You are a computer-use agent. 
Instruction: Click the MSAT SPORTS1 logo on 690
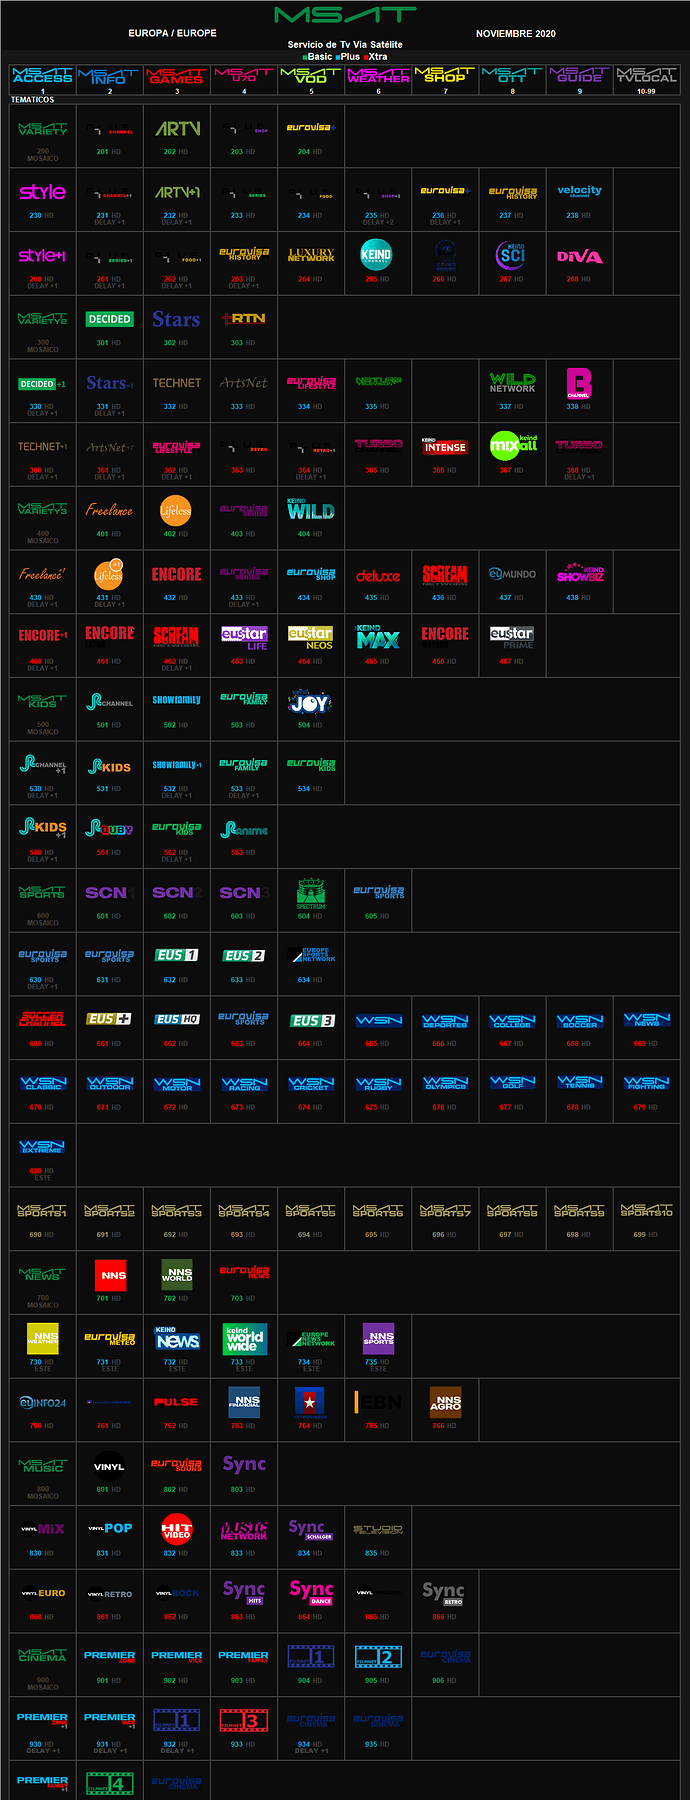(x=43, y=1211)
